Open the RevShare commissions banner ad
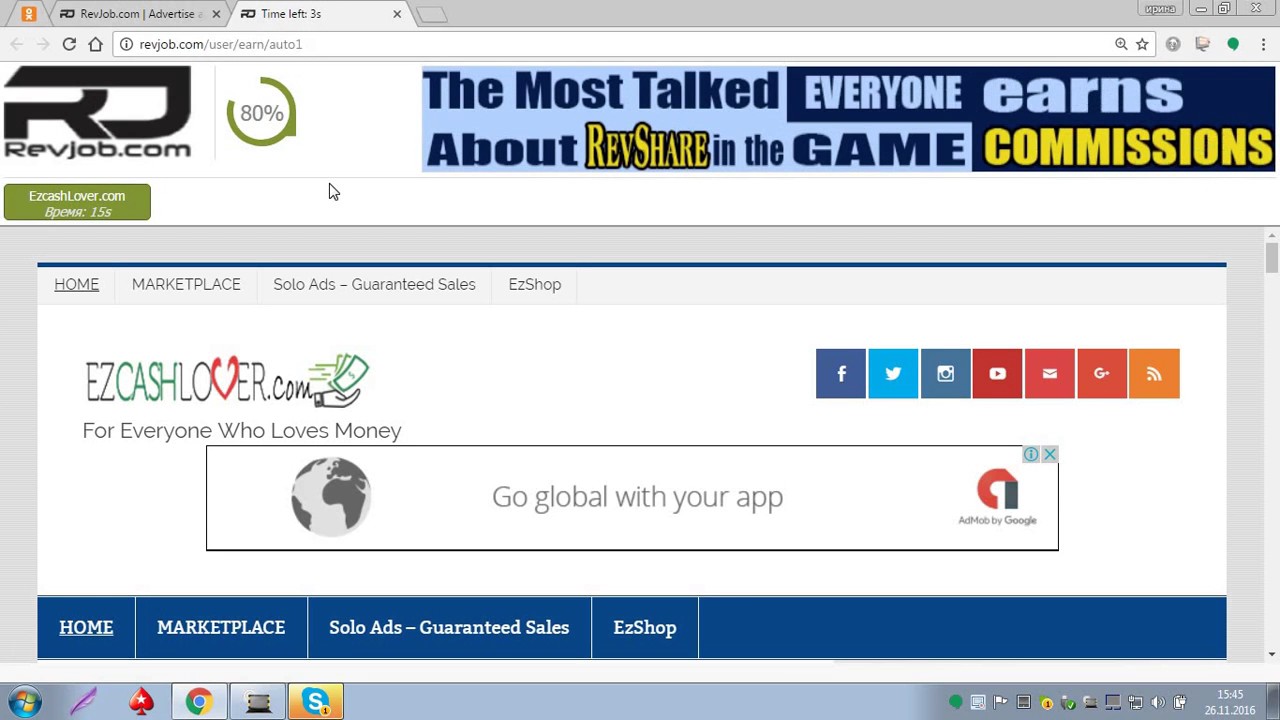The image size is (1280, 720). click(x=848, y=119)
